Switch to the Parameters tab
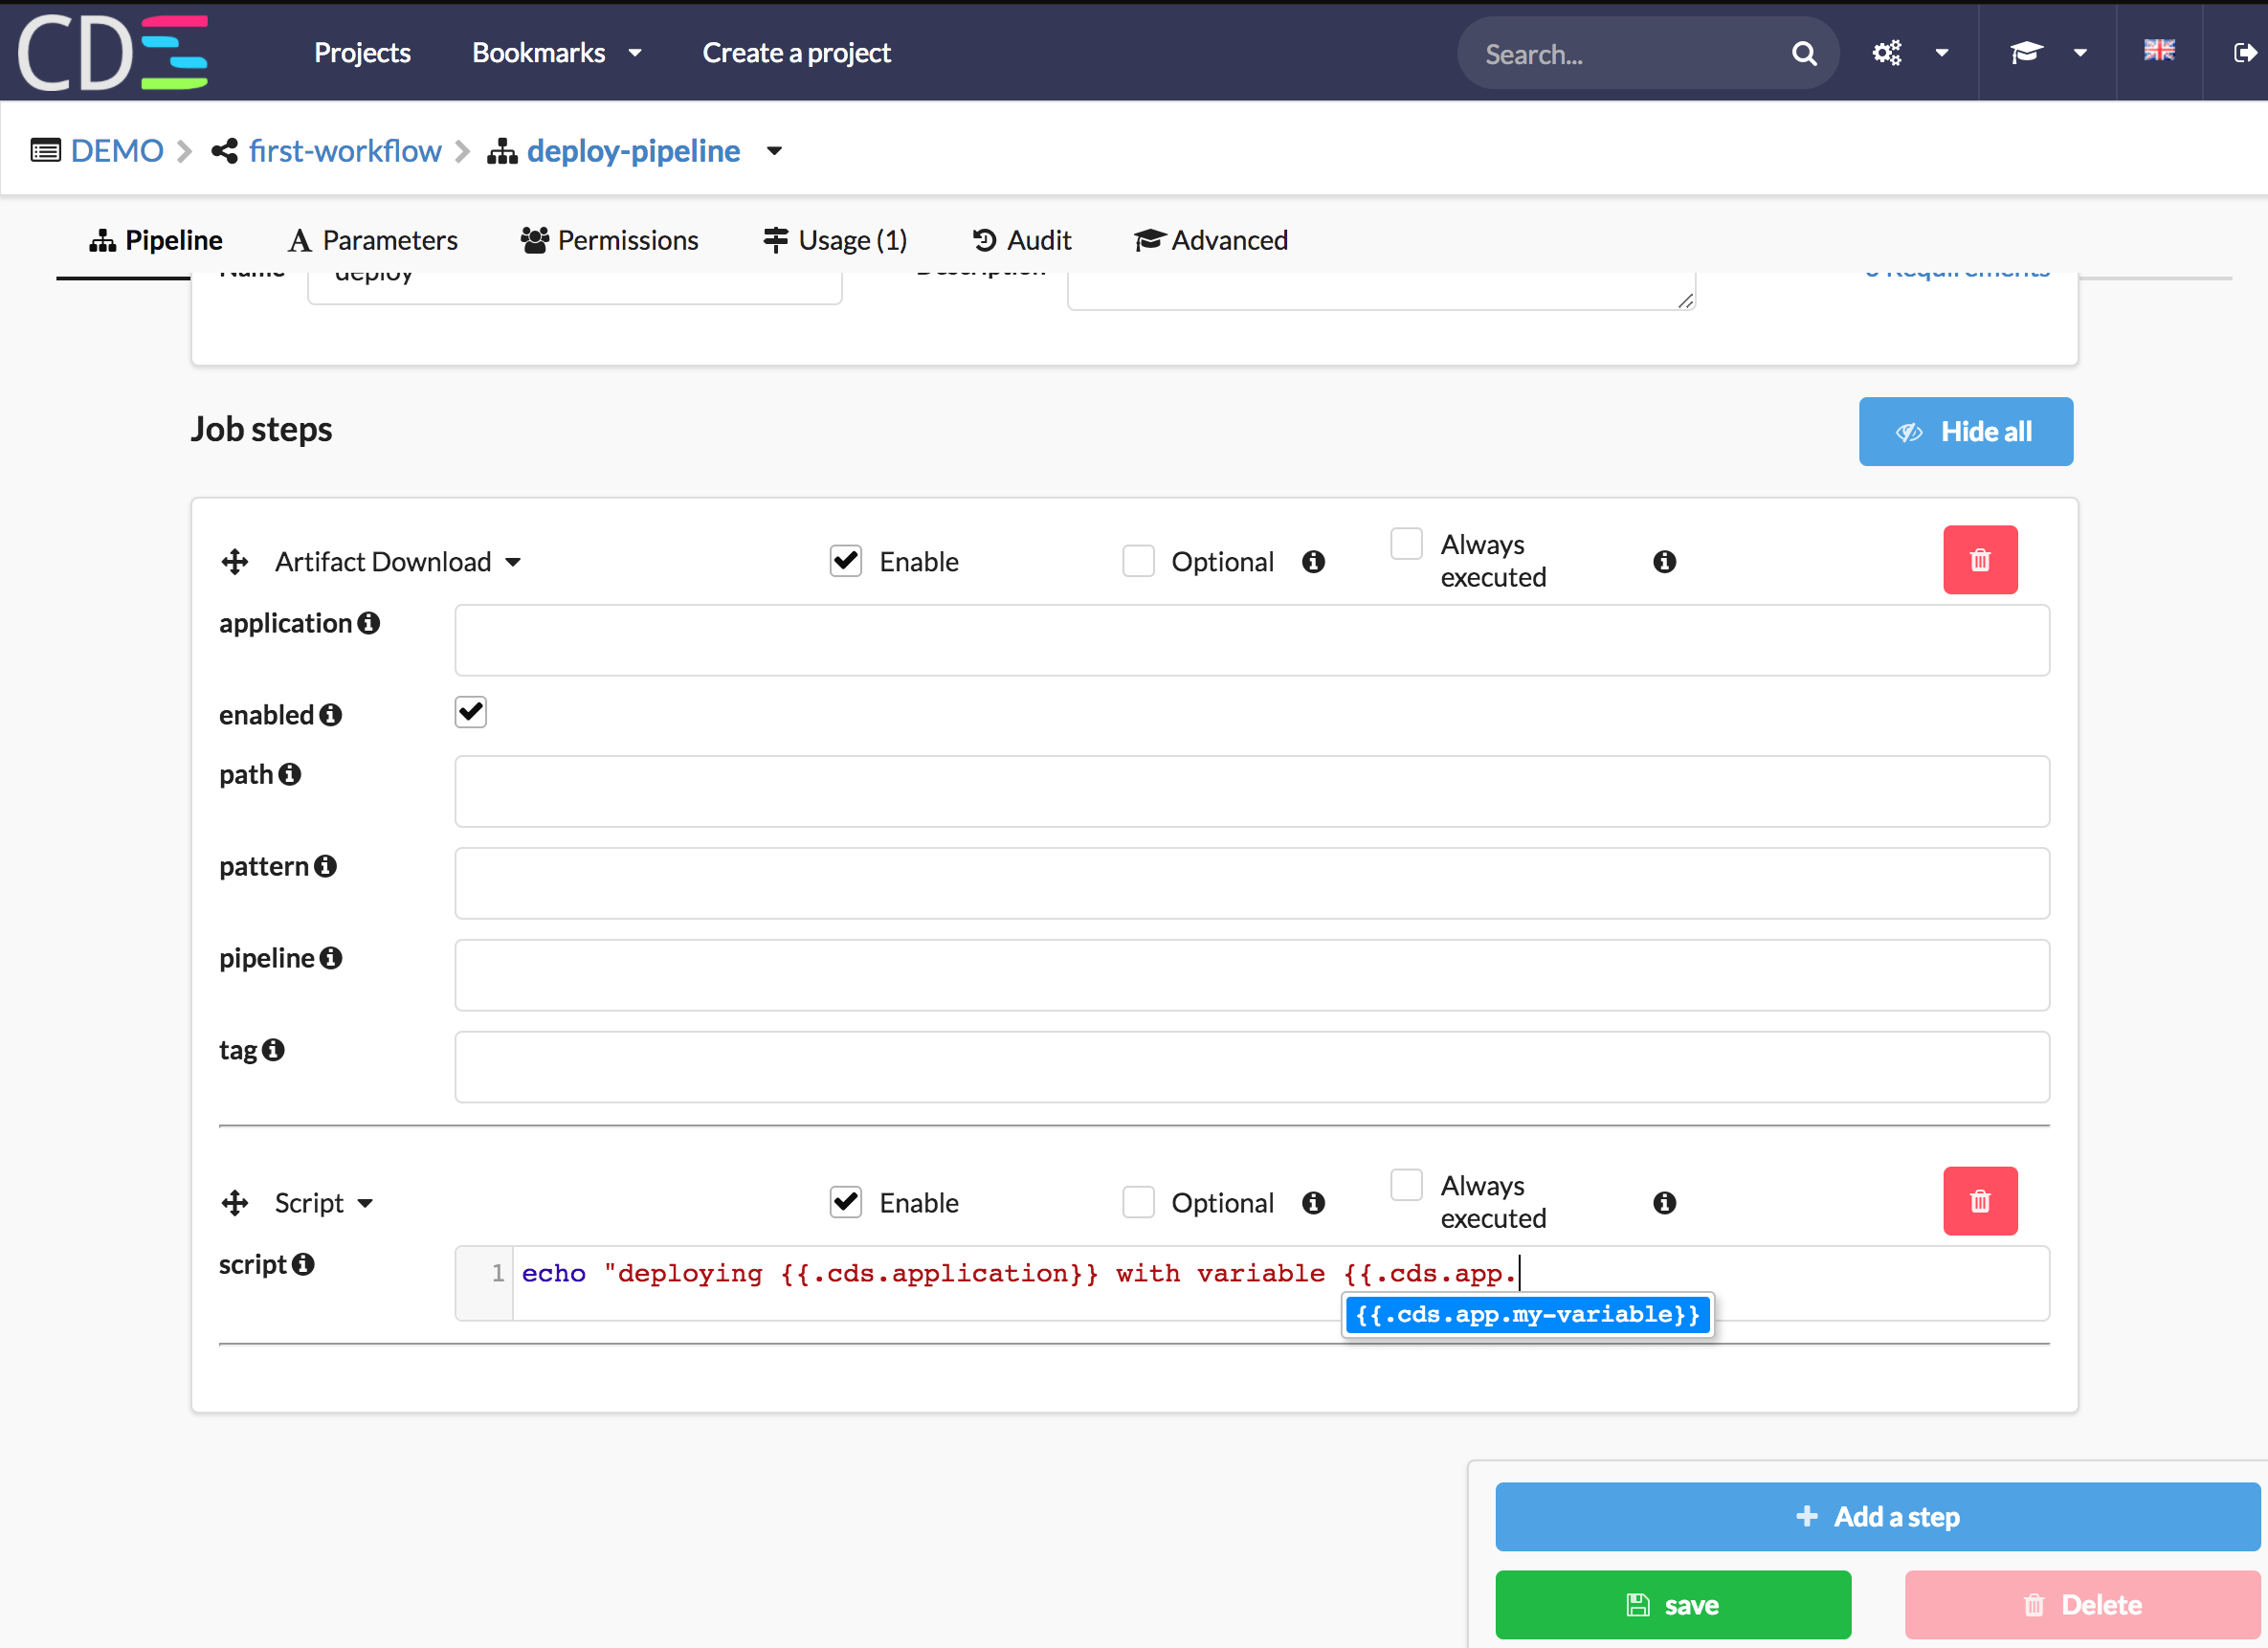Viewport: 2268px width, 1648px height. click(x=373, y=240)
